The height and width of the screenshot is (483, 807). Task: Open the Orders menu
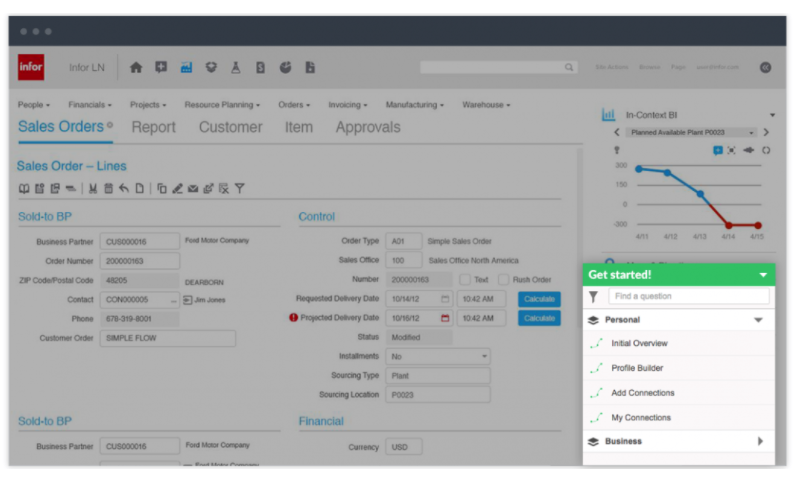tap(294, 105)
